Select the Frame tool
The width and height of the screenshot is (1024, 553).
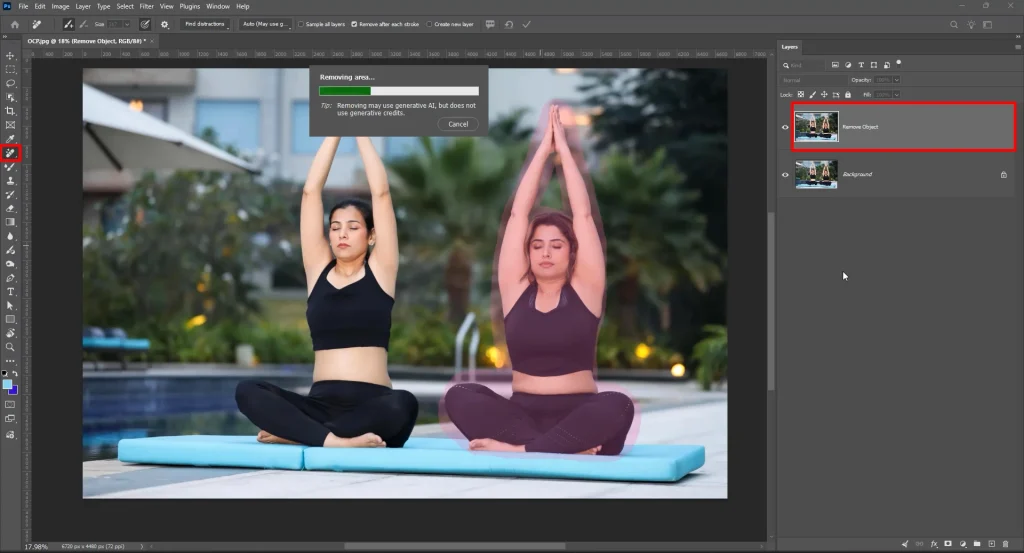[x=10, y=125]
